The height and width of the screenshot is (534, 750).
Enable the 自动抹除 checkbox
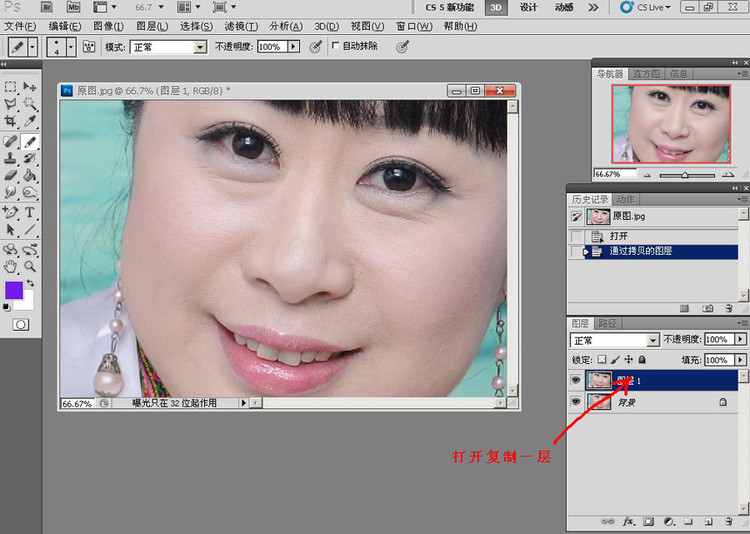pyautogui.click(x=335, y=46)
